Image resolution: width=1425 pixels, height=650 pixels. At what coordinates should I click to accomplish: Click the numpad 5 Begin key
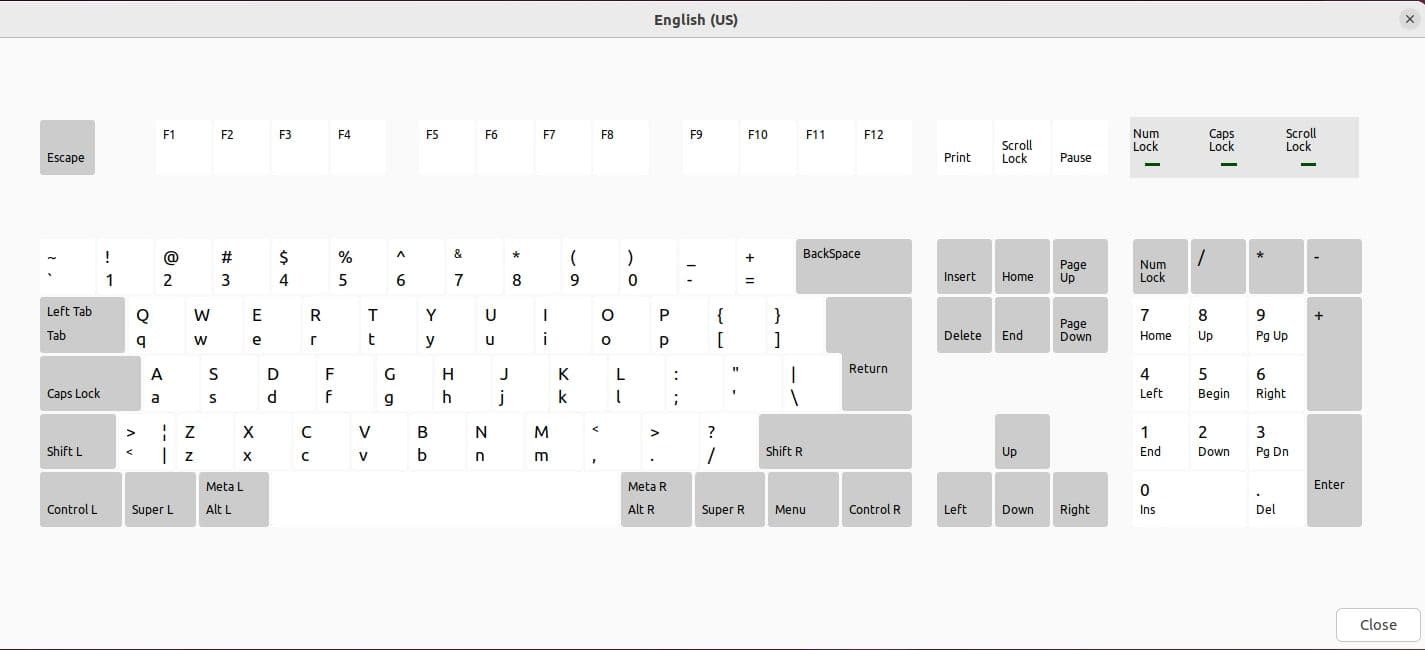[x=1216, y=383]
